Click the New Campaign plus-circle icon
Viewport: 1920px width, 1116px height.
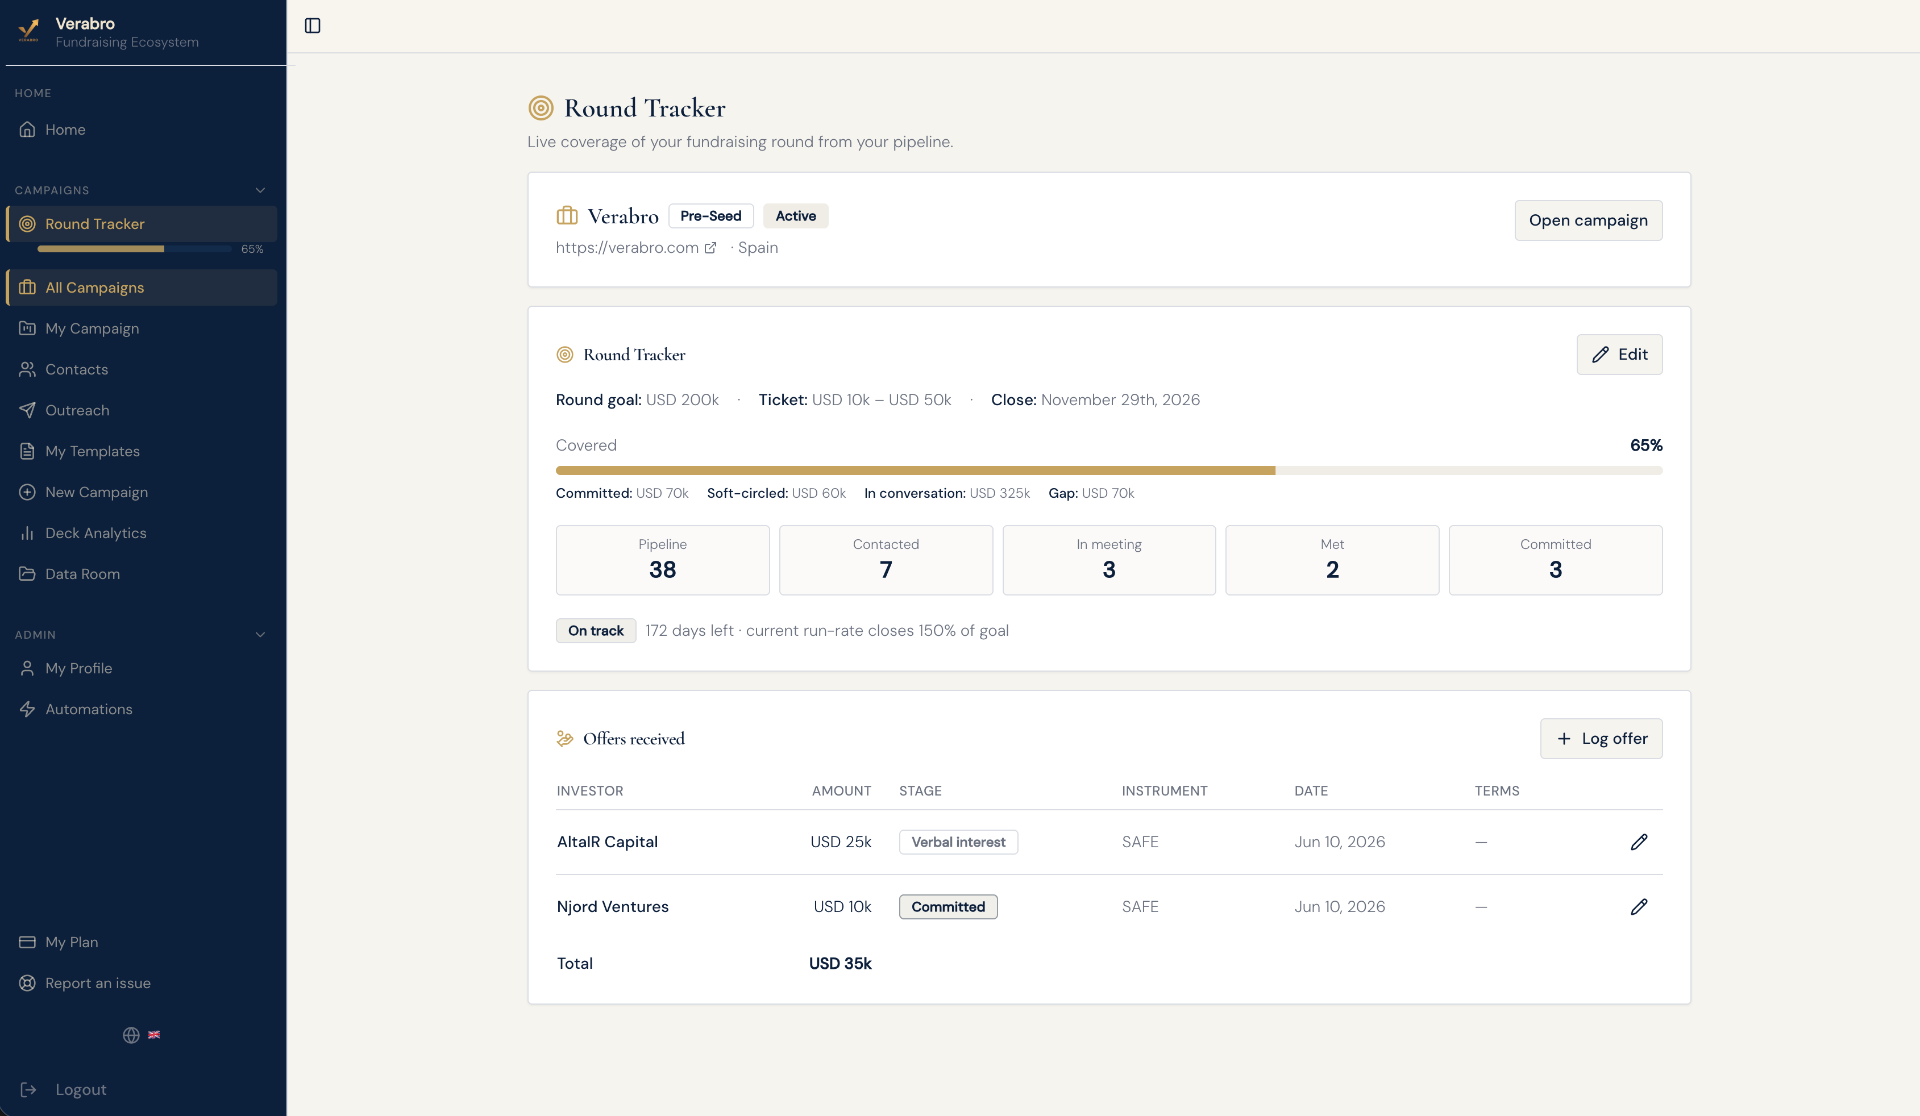coord(28,493)
